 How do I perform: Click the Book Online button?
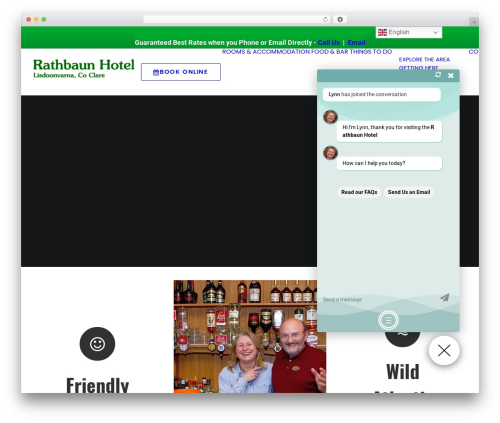(181, 72)
